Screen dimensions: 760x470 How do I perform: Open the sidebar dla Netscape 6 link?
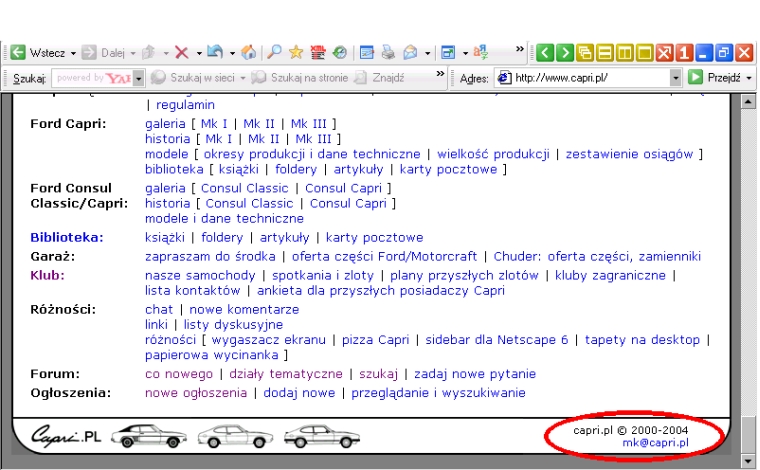pos(497,340)
